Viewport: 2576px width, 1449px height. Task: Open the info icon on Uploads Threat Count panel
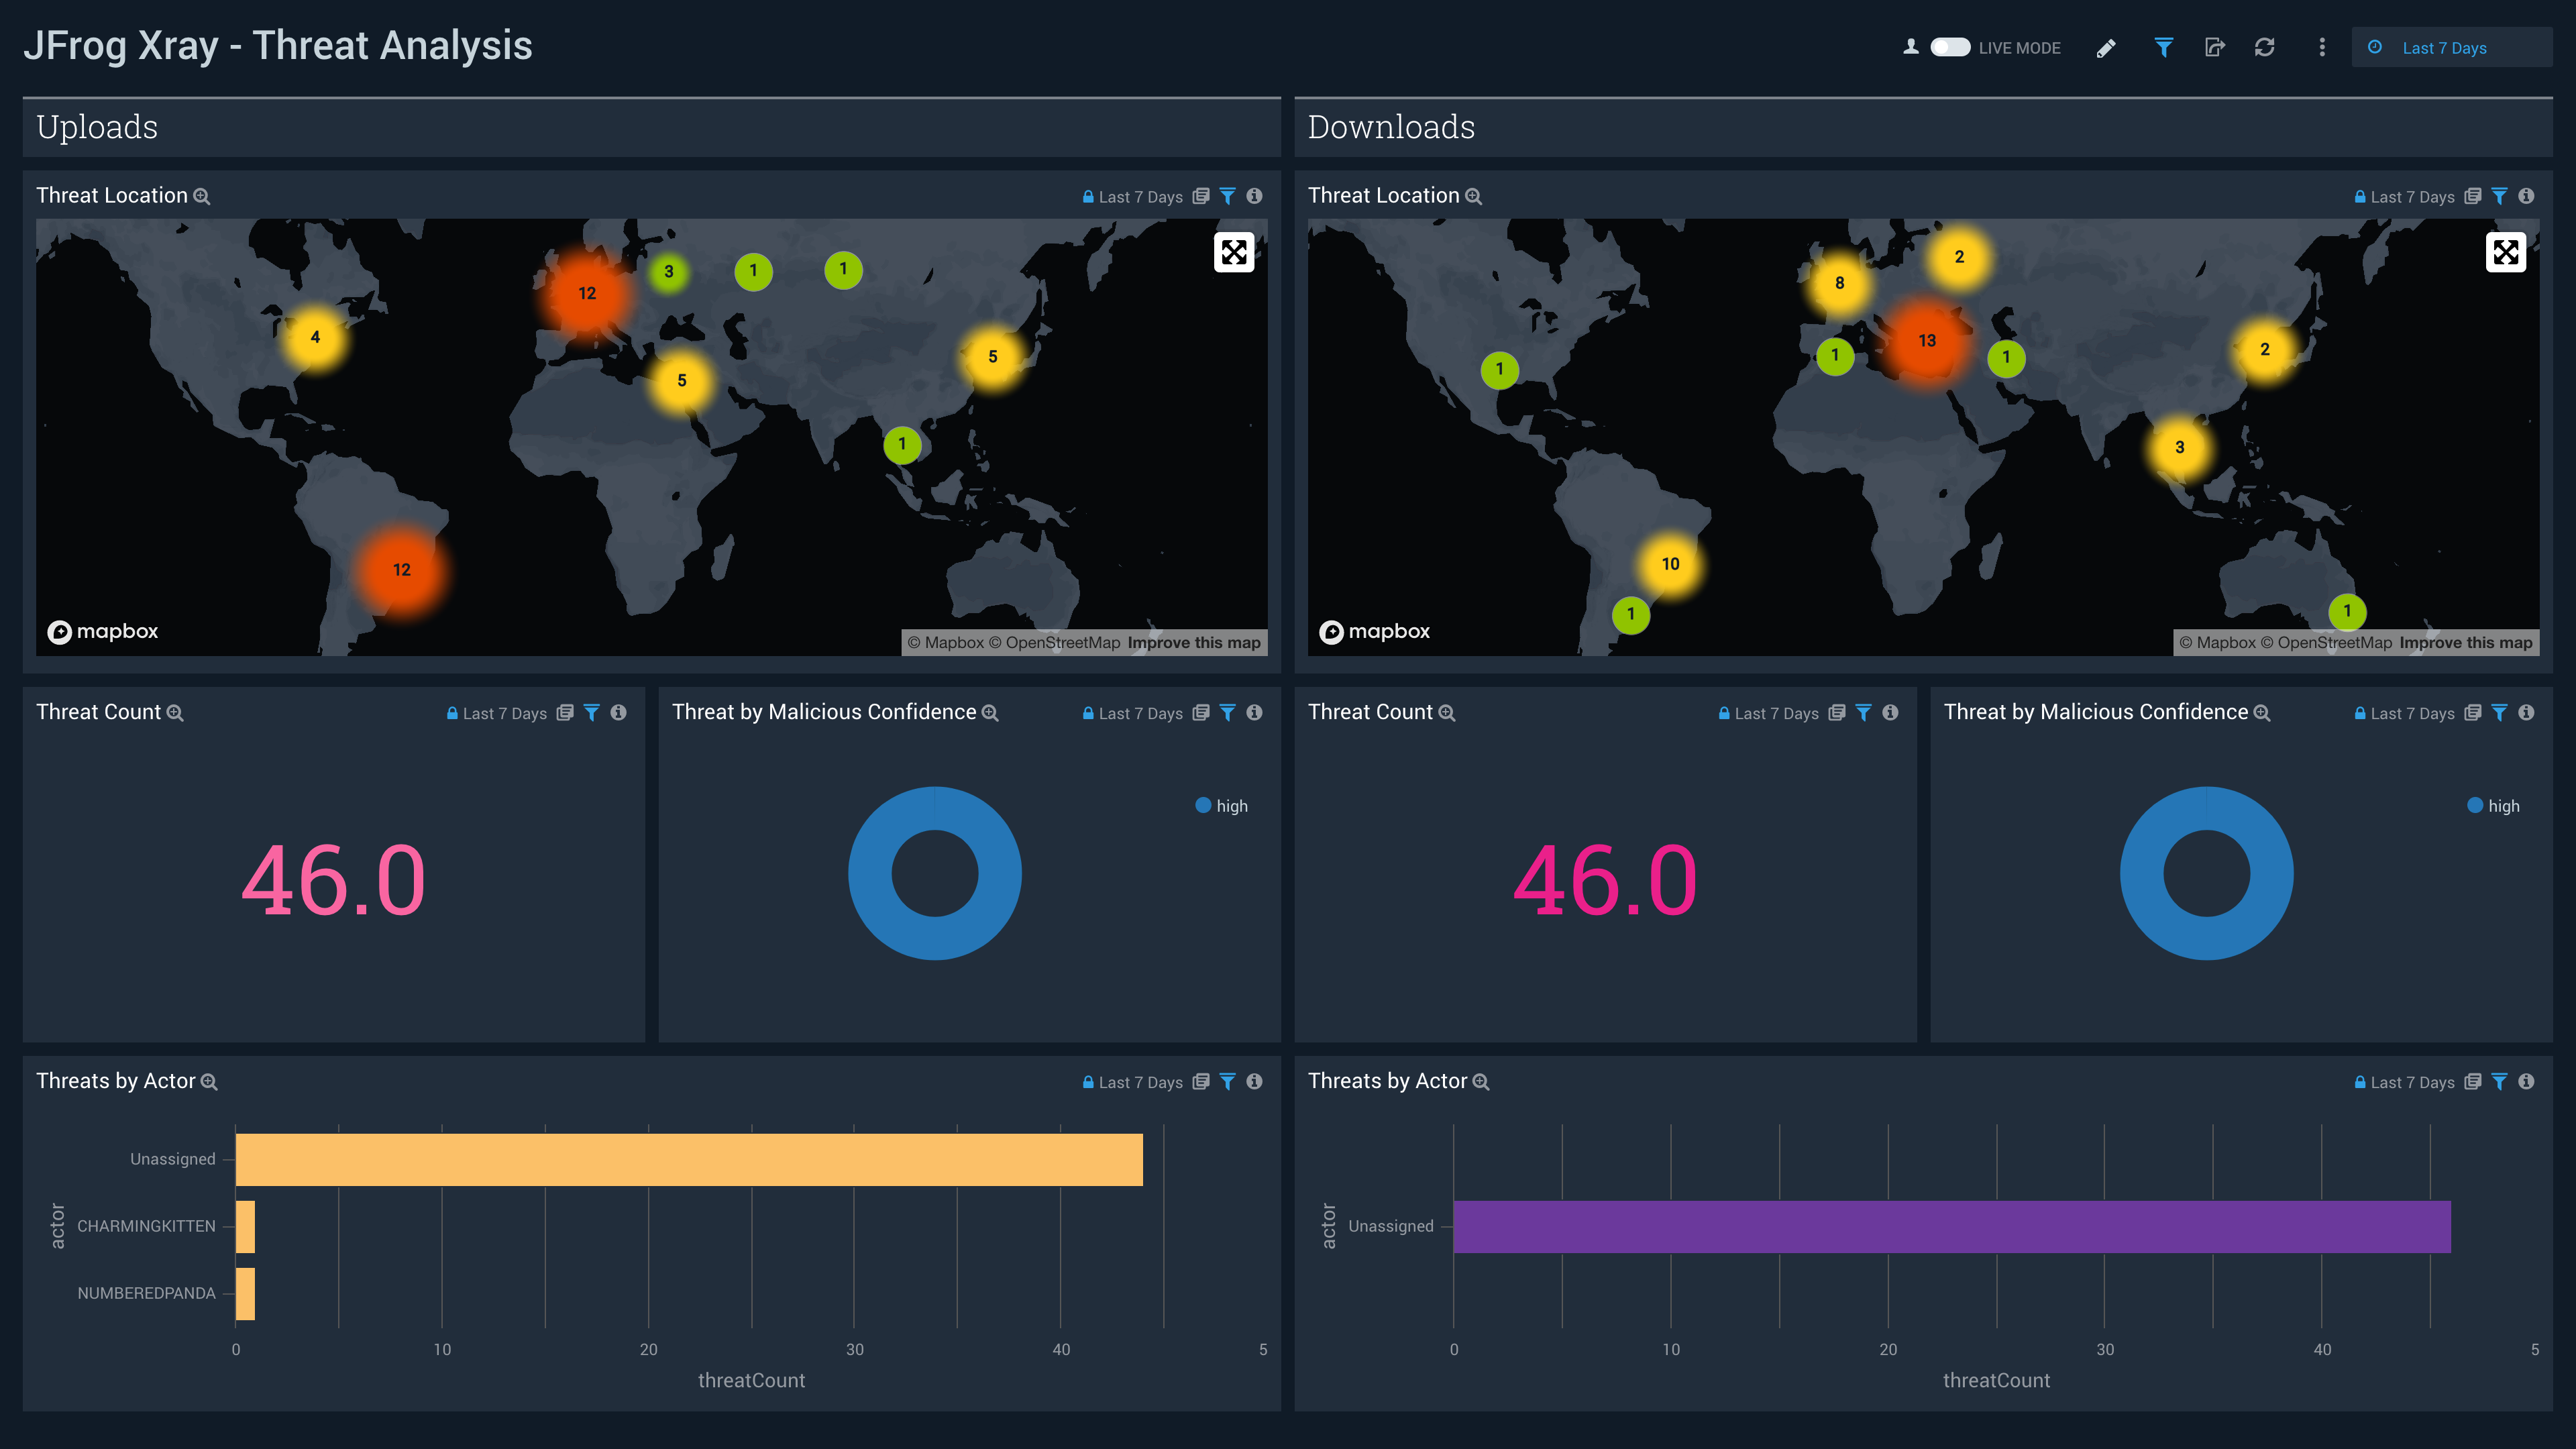pos(619,712)
